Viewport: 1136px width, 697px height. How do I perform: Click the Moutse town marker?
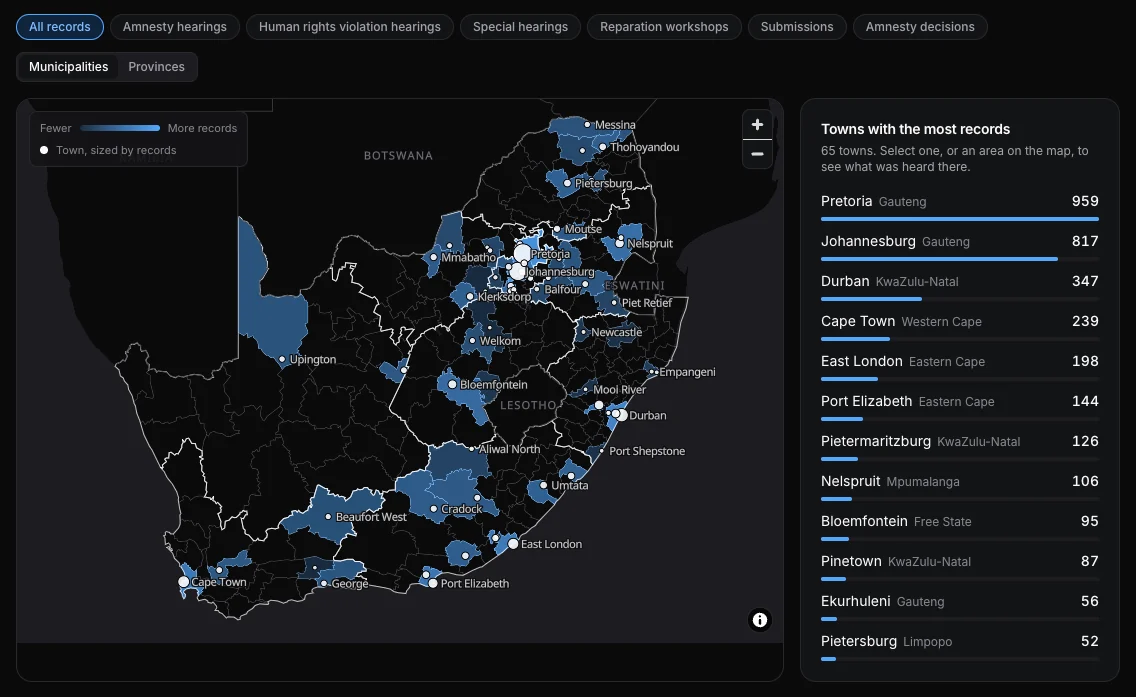(557, 229)
